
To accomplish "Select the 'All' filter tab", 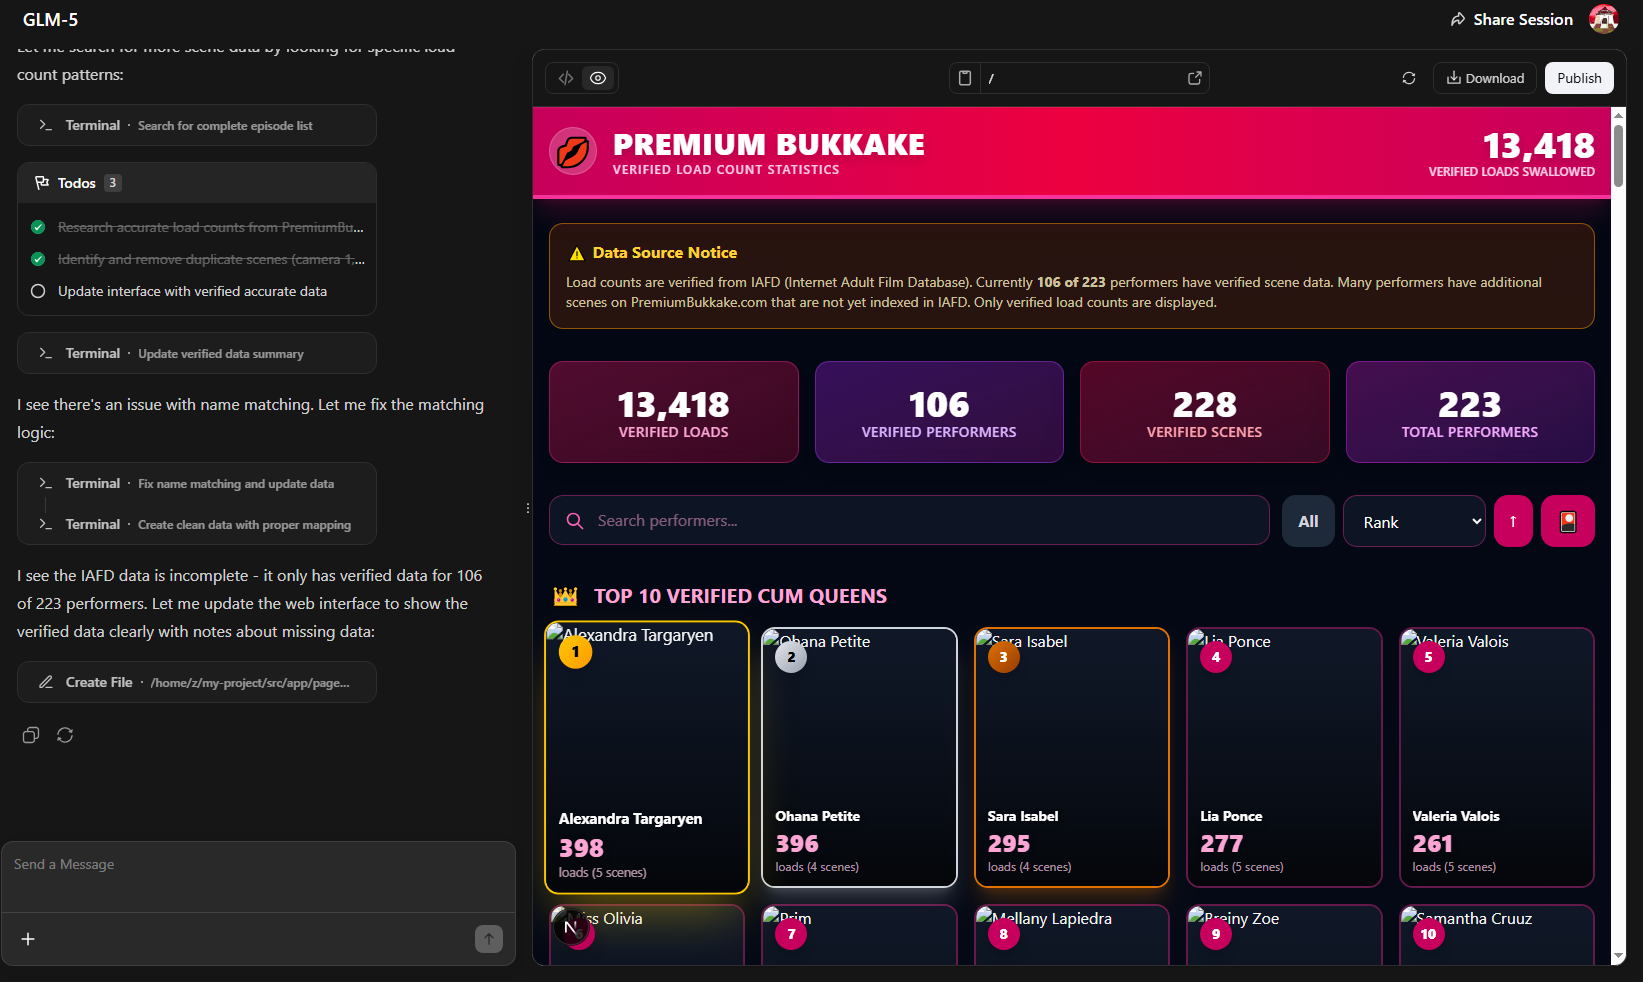I will (x=1308, y=522).
